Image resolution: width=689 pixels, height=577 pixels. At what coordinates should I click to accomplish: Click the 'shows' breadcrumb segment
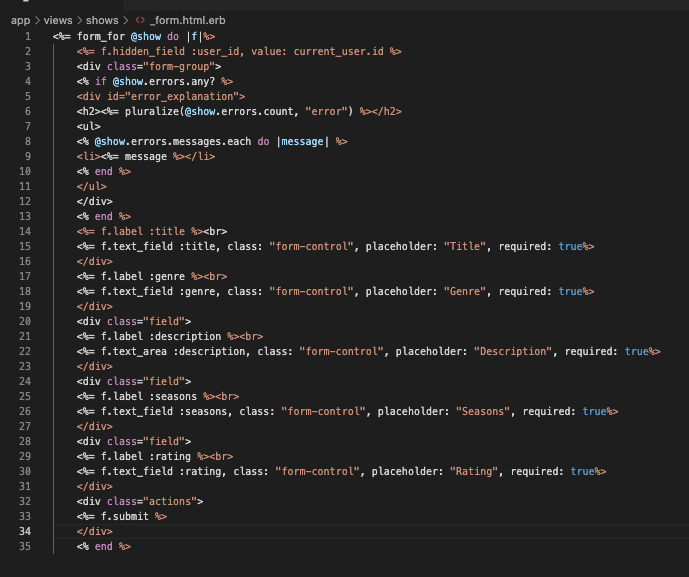pyautogui.click(x=102, y=20)
